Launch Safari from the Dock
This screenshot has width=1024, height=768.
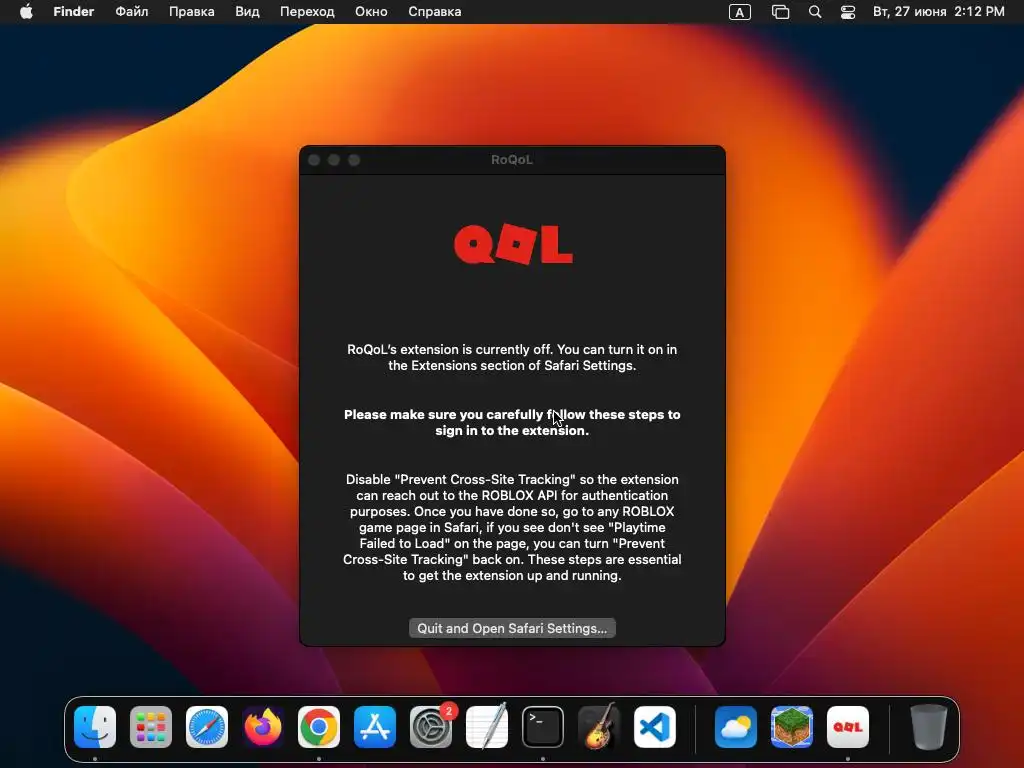[x=207, y=727]
